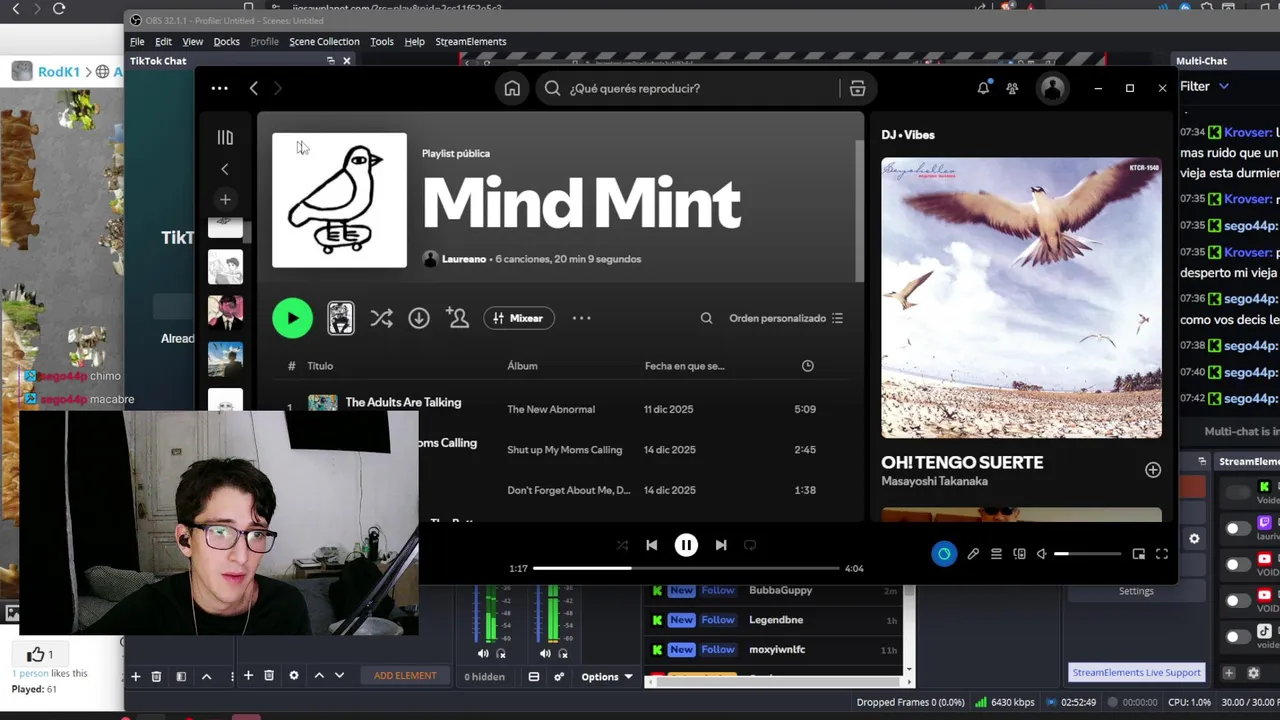This screenshot has width=1280, height=720.
Task: Open more options for Mind Mint playlist
Action: point(581,318)
